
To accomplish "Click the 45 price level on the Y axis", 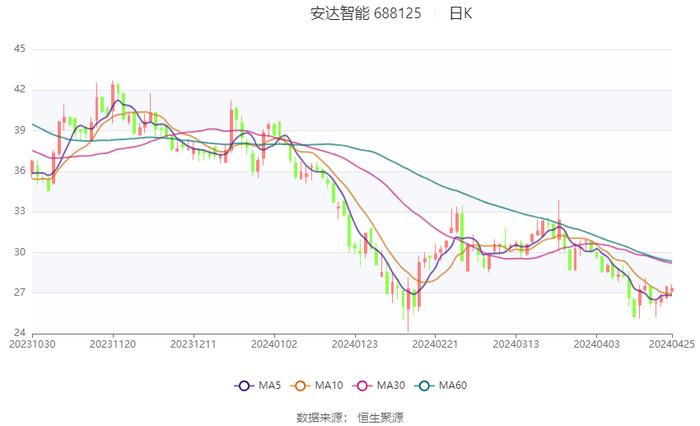I will click(x=19, y=49).
